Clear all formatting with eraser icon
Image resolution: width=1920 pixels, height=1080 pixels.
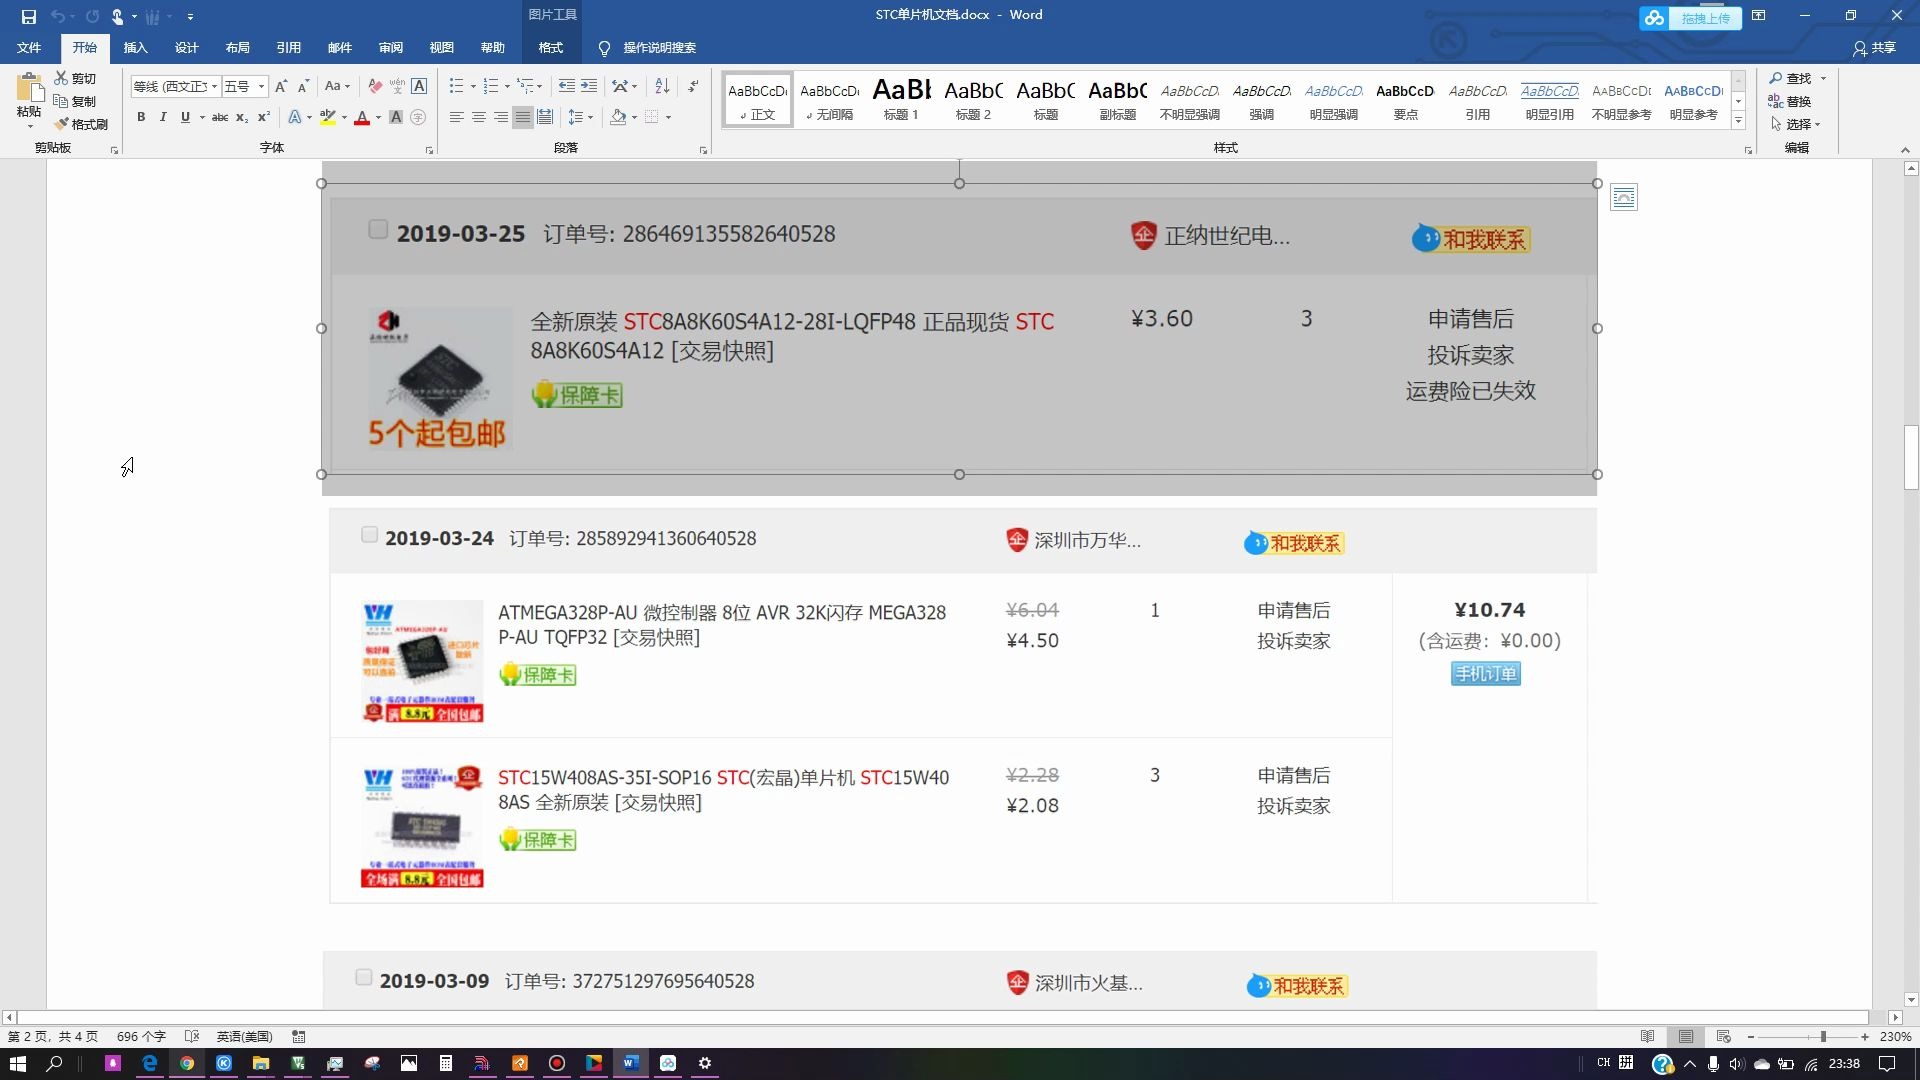pyautogui.click(x=375, y=86)
